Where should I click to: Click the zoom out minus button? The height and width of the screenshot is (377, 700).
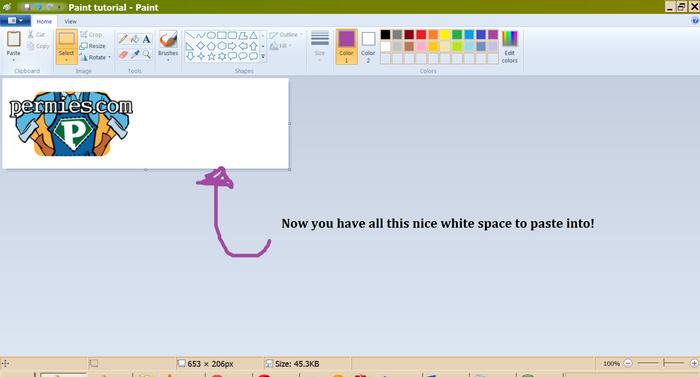click(628, 364)
